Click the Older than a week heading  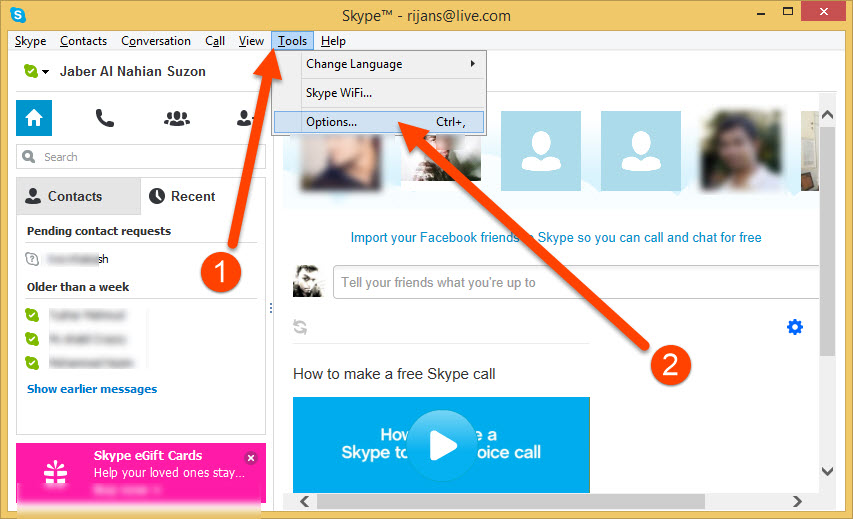point(78,287)
